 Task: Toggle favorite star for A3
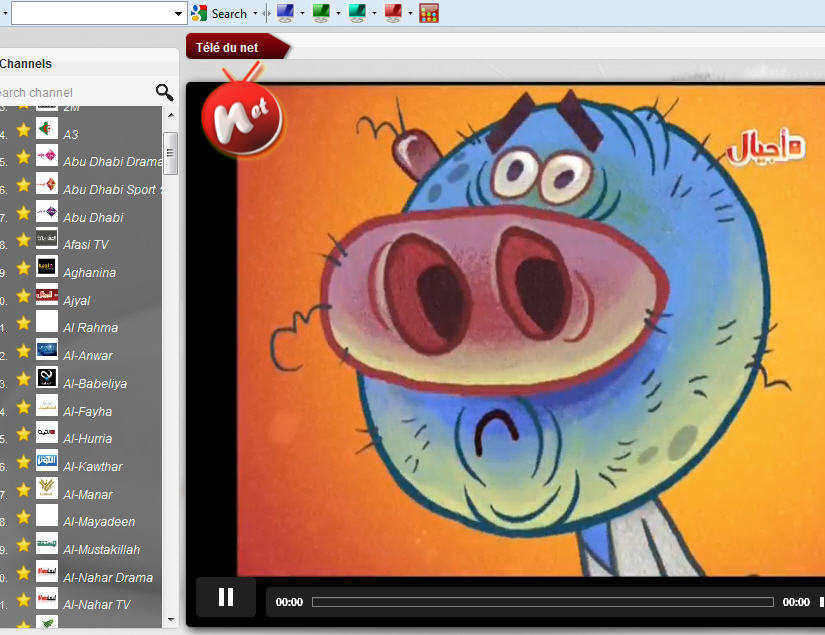point(23,129)
